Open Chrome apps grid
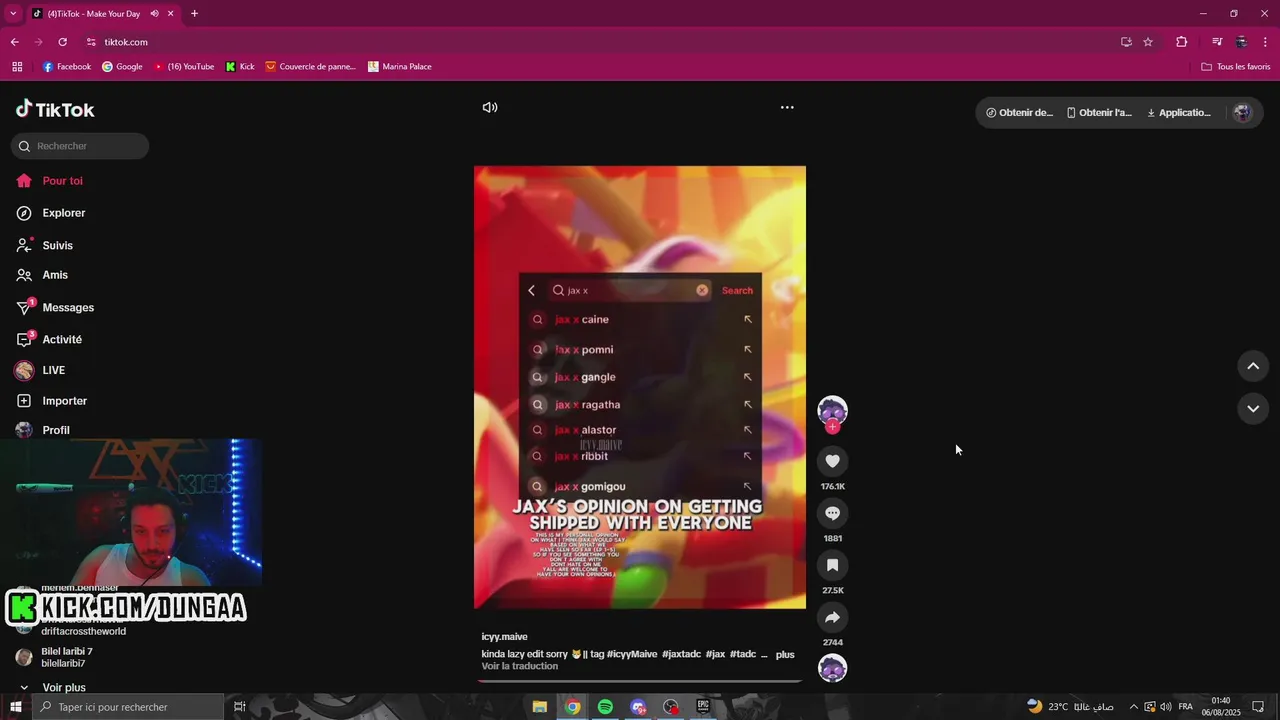The height and width of the screenshot is (720, 1280). (17, 67)
